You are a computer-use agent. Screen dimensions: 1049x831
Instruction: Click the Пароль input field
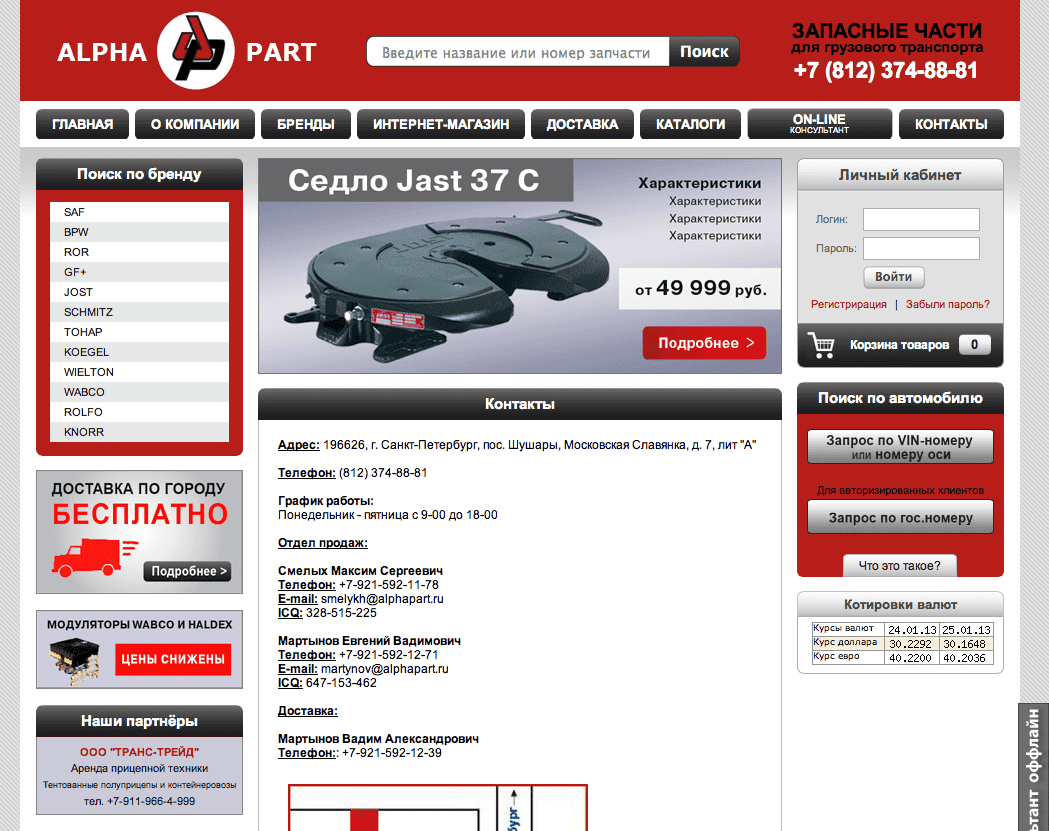[921, 248]
